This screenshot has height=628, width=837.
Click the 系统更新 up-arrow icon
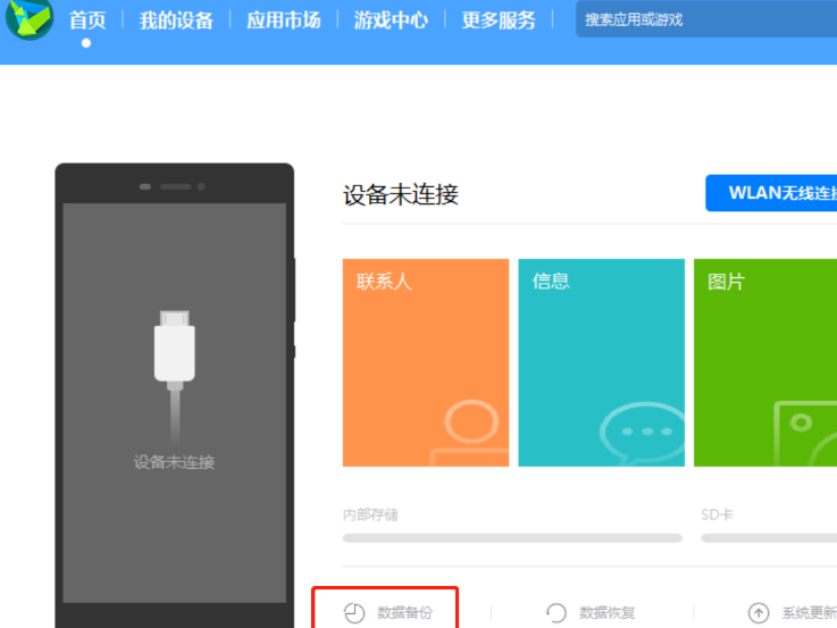pos(759,613)
